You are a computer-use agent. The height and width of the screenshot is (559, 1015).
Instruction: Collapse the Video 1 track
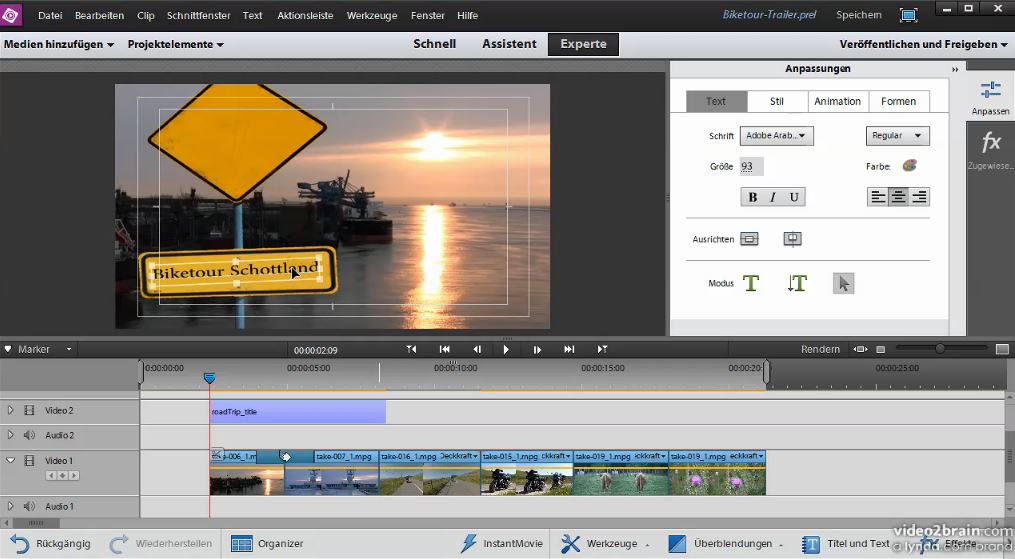pyautogui.click(x=10, y=460)
